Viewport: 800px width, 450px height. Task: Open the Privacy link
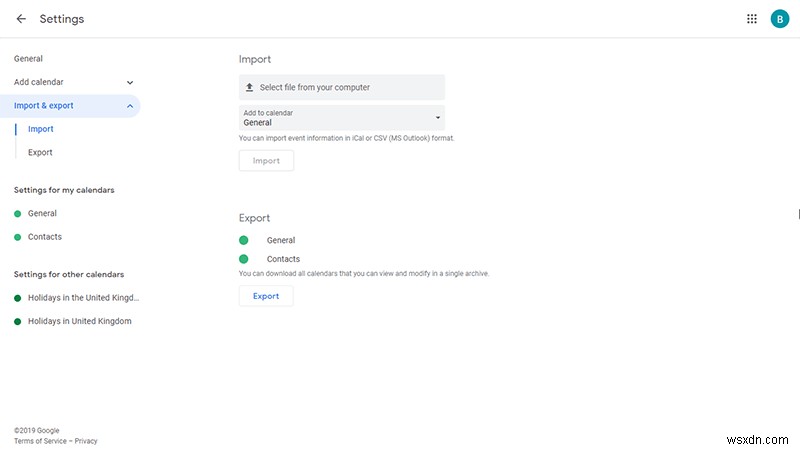[x=86, y=441]
